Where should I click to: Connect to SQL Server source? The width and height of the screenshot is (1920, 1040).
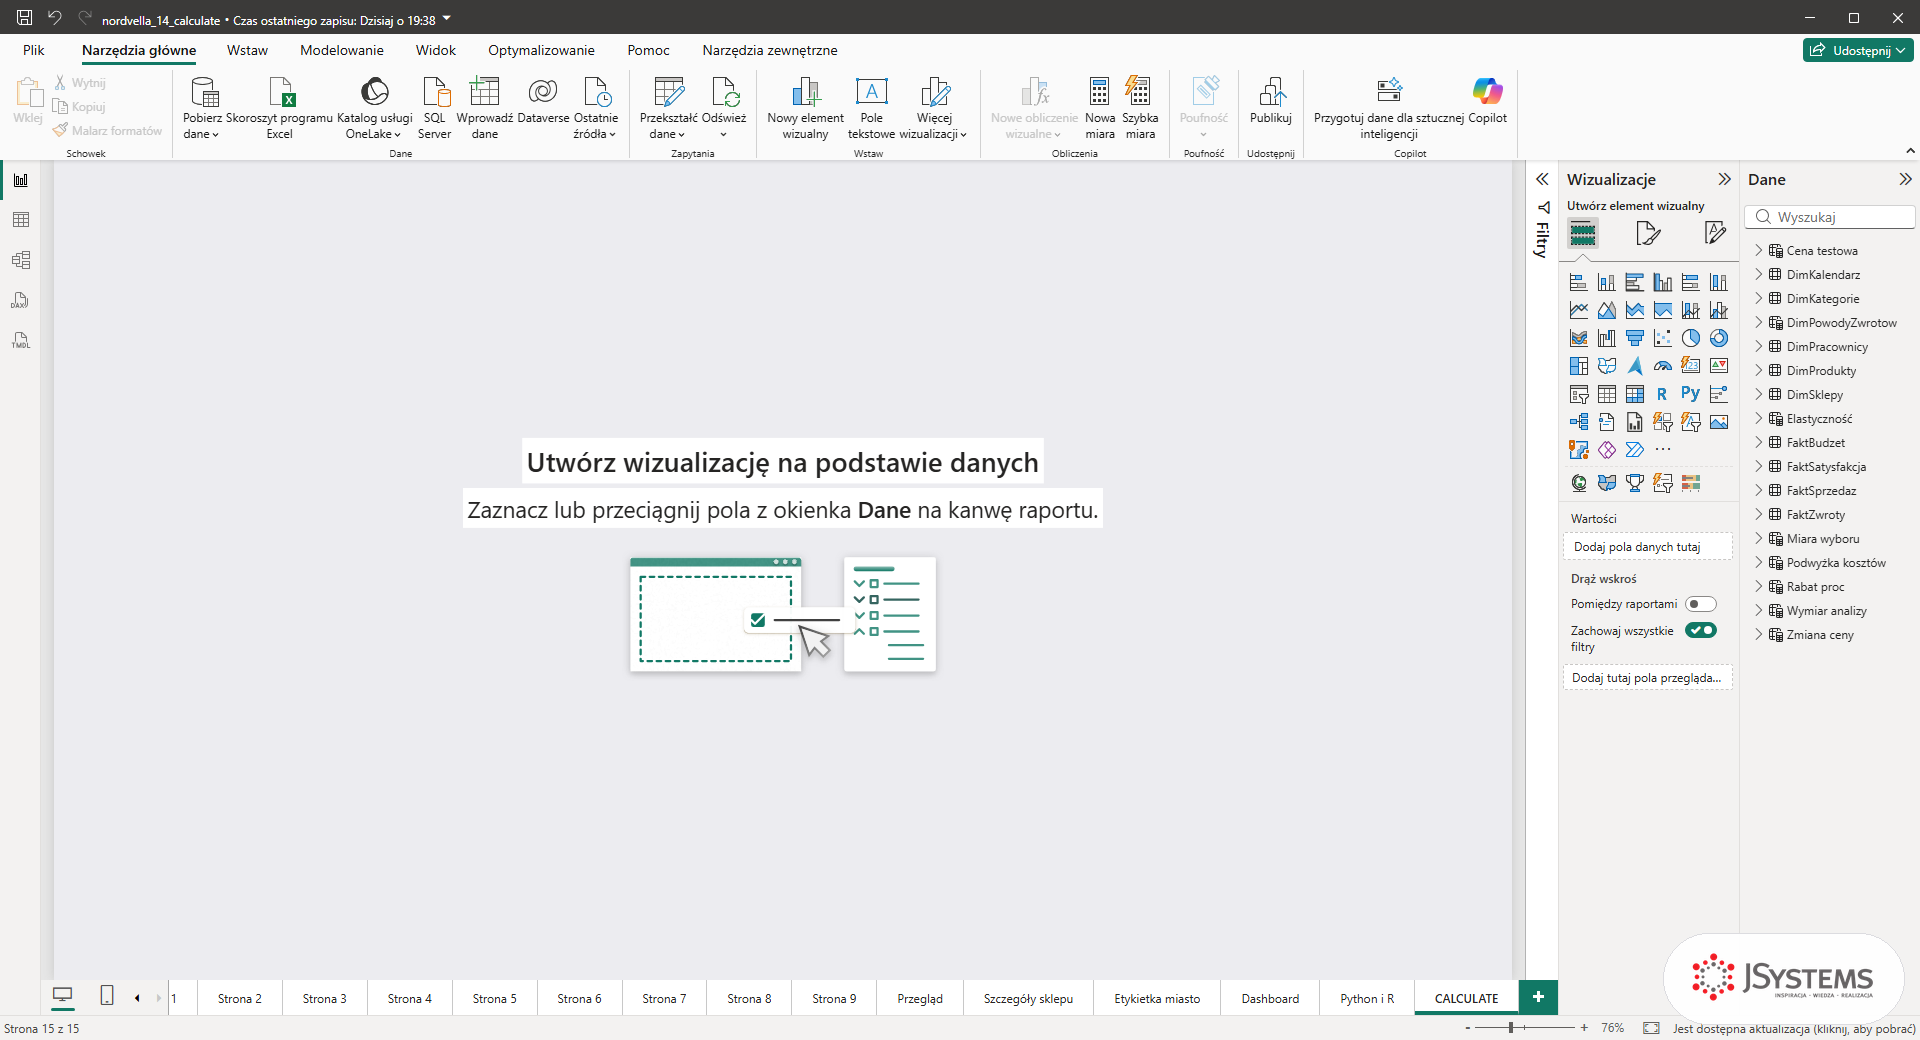pyautogui.click(x=434, y=107)
